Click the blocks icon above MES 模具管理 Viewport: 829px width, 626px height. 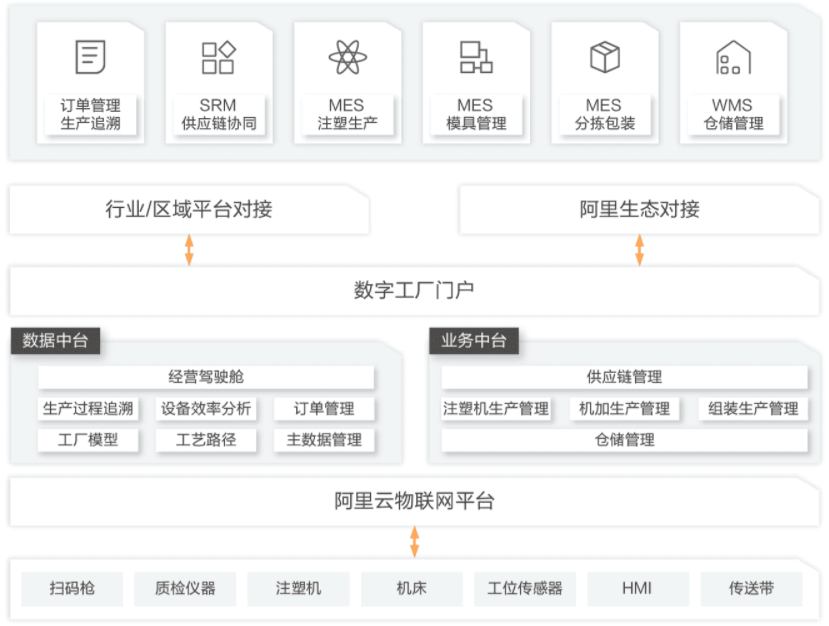476,57
